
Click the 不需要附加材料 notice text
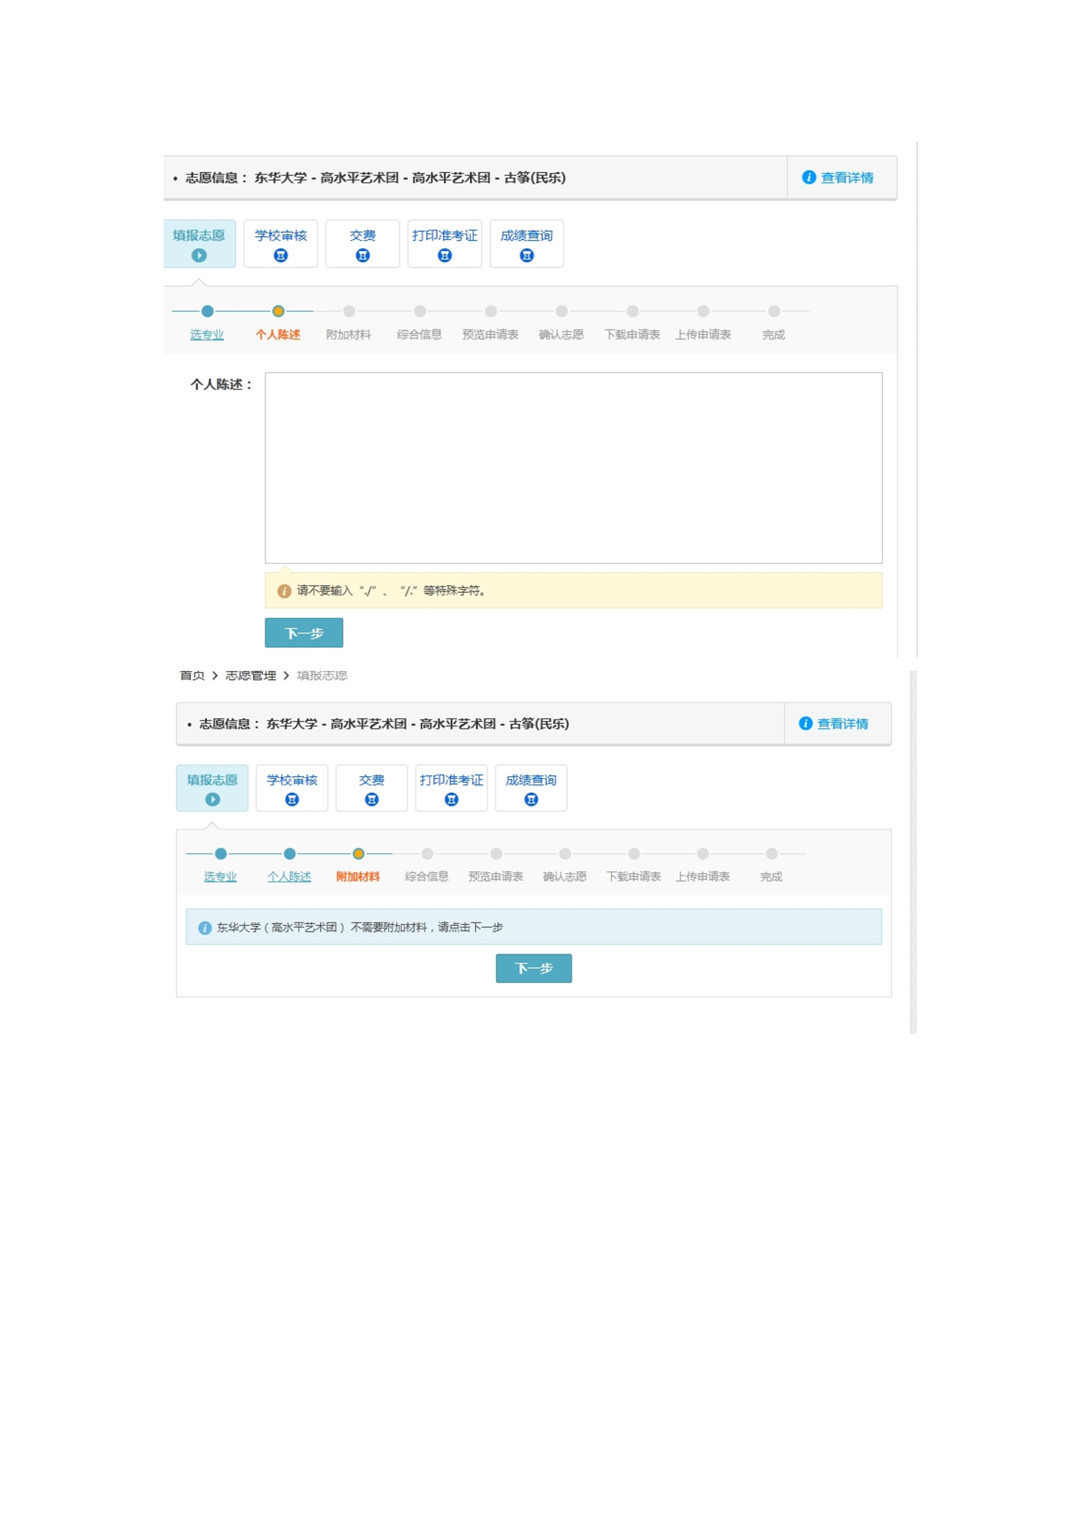click(360, 928)
